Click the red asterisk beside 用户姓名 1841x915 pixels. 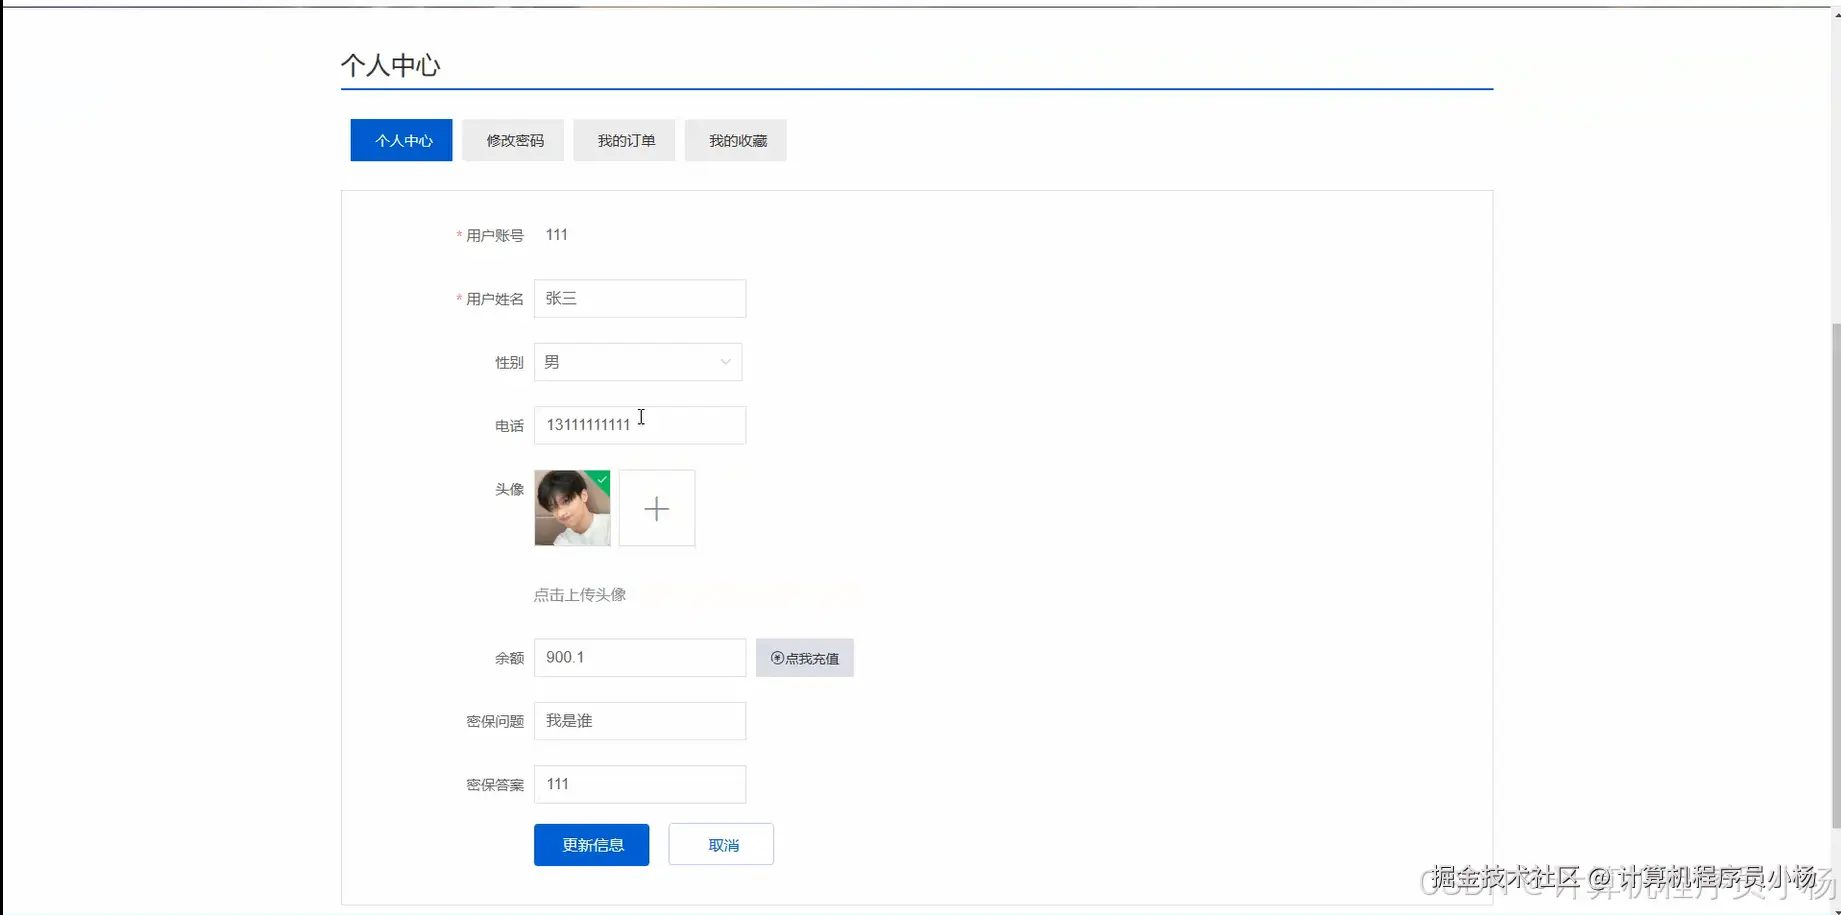(x=457, y=299)
